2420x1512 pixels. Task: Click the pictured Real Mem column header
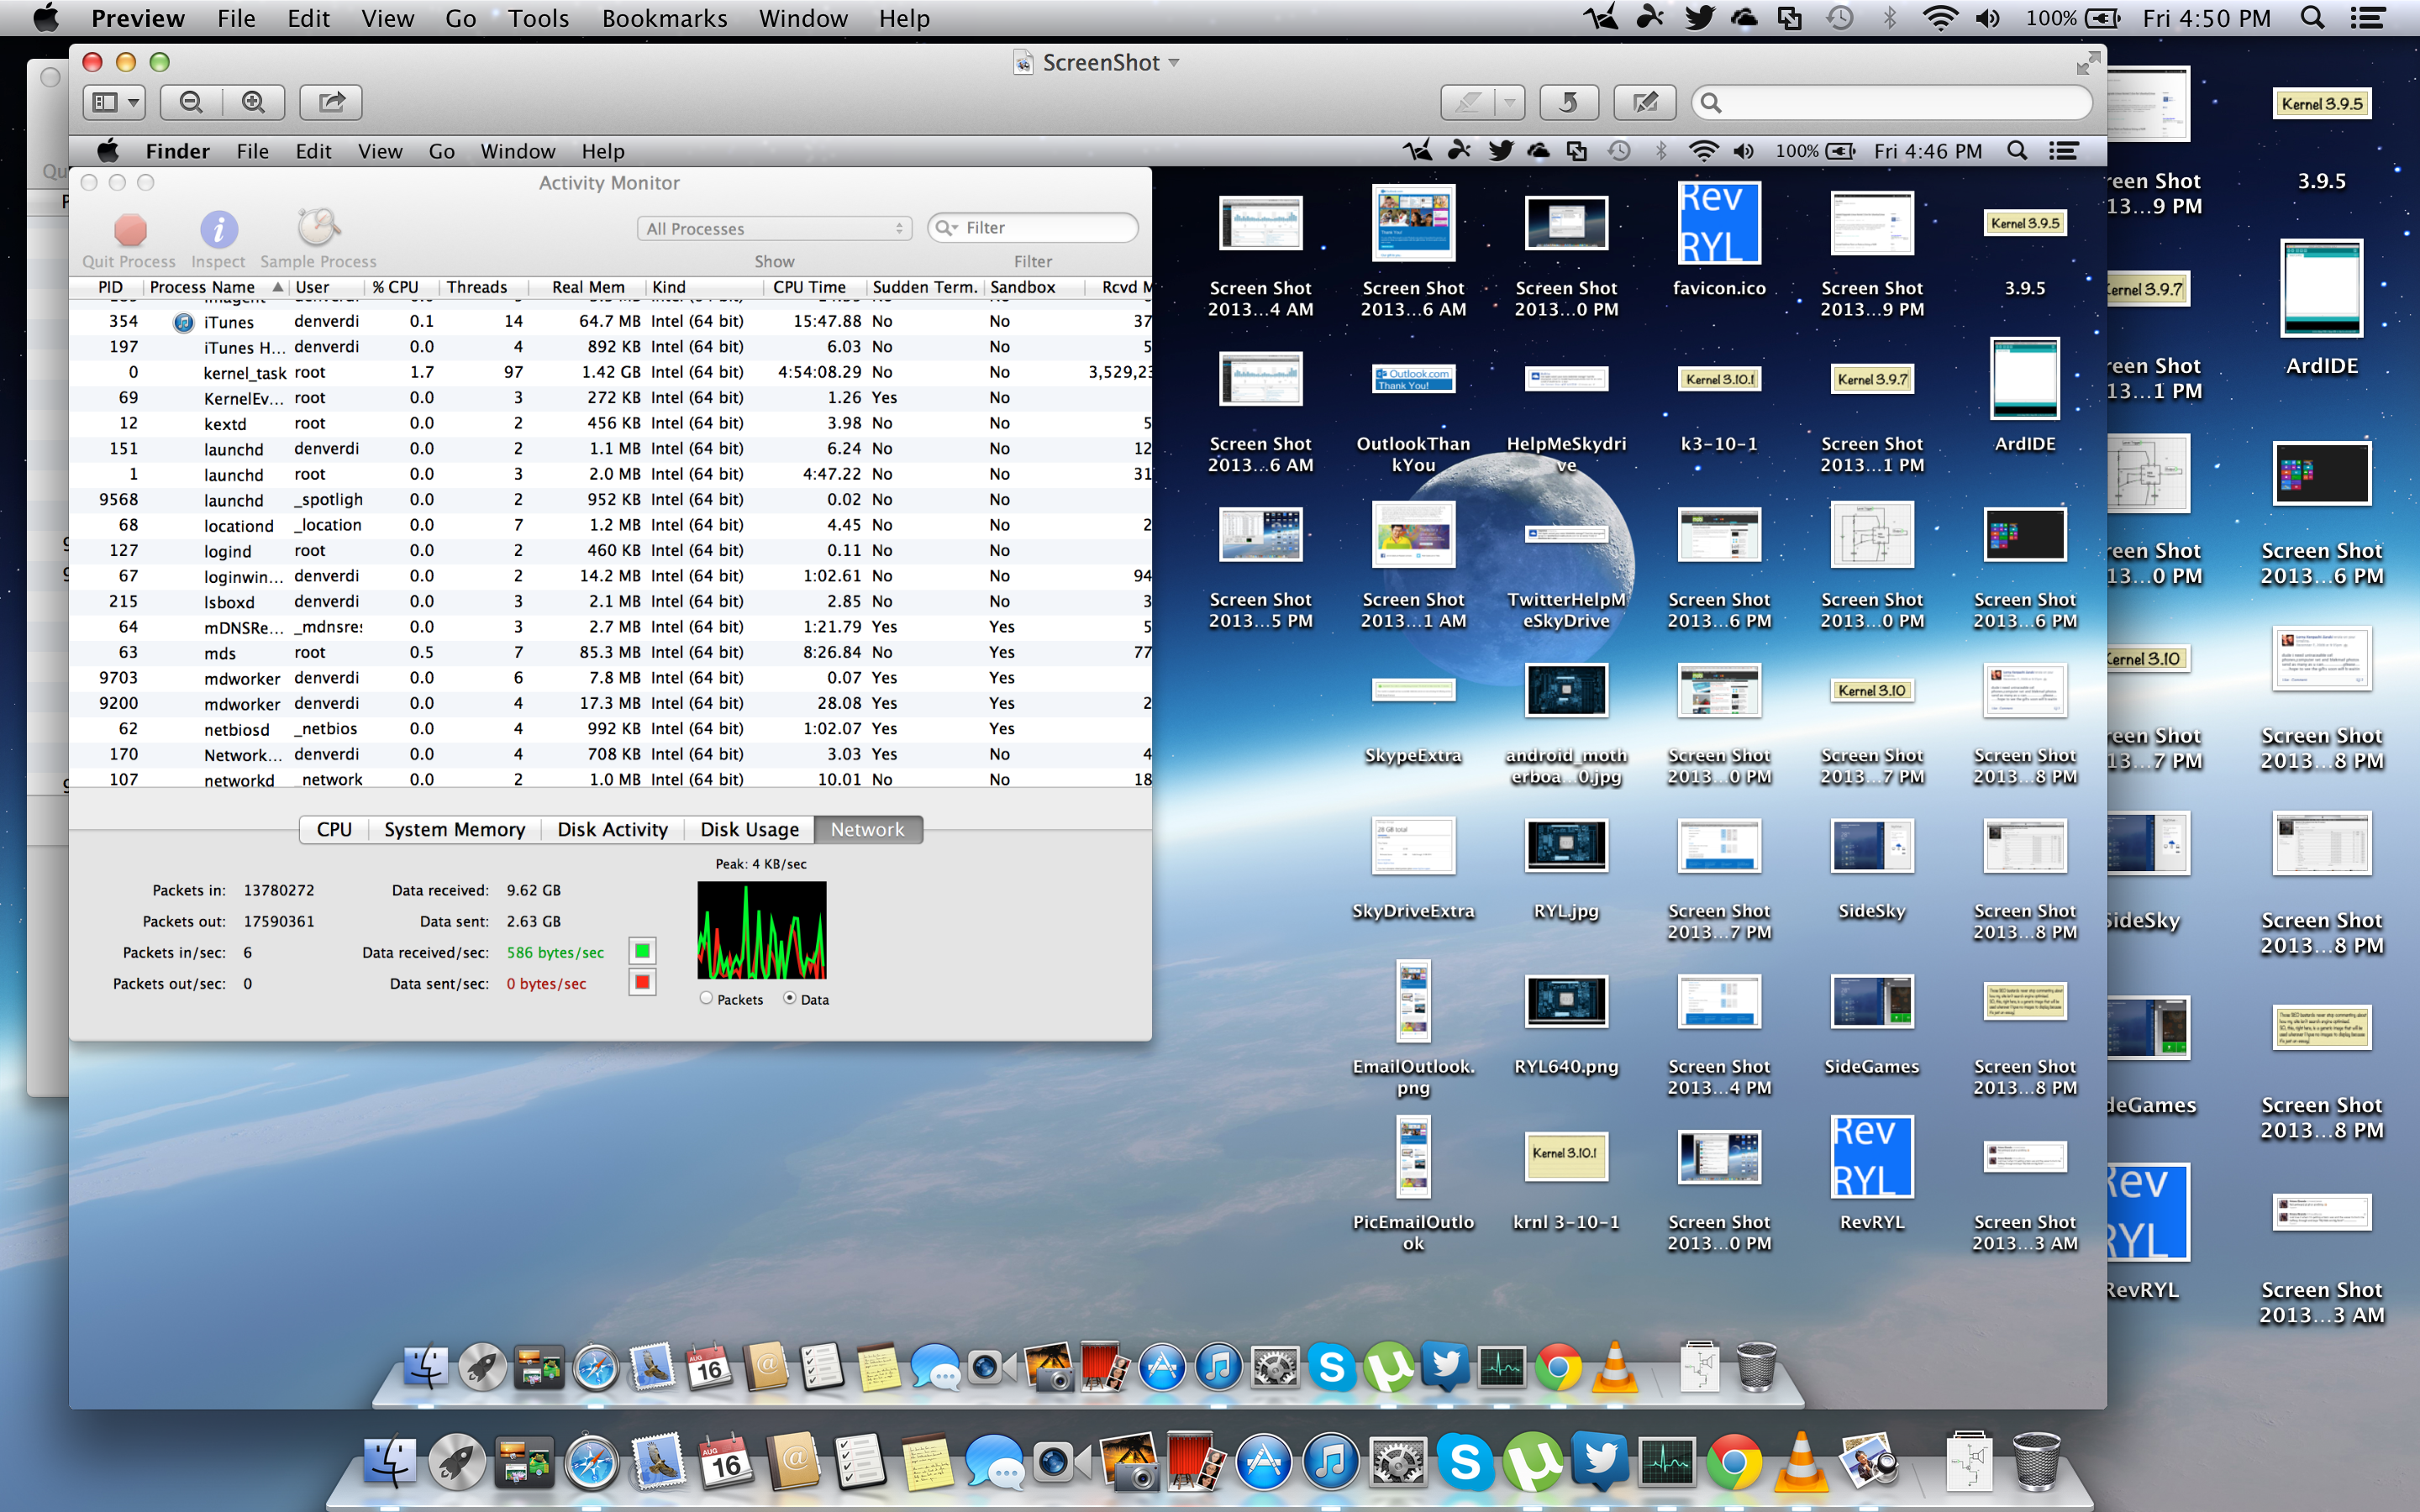588,287
